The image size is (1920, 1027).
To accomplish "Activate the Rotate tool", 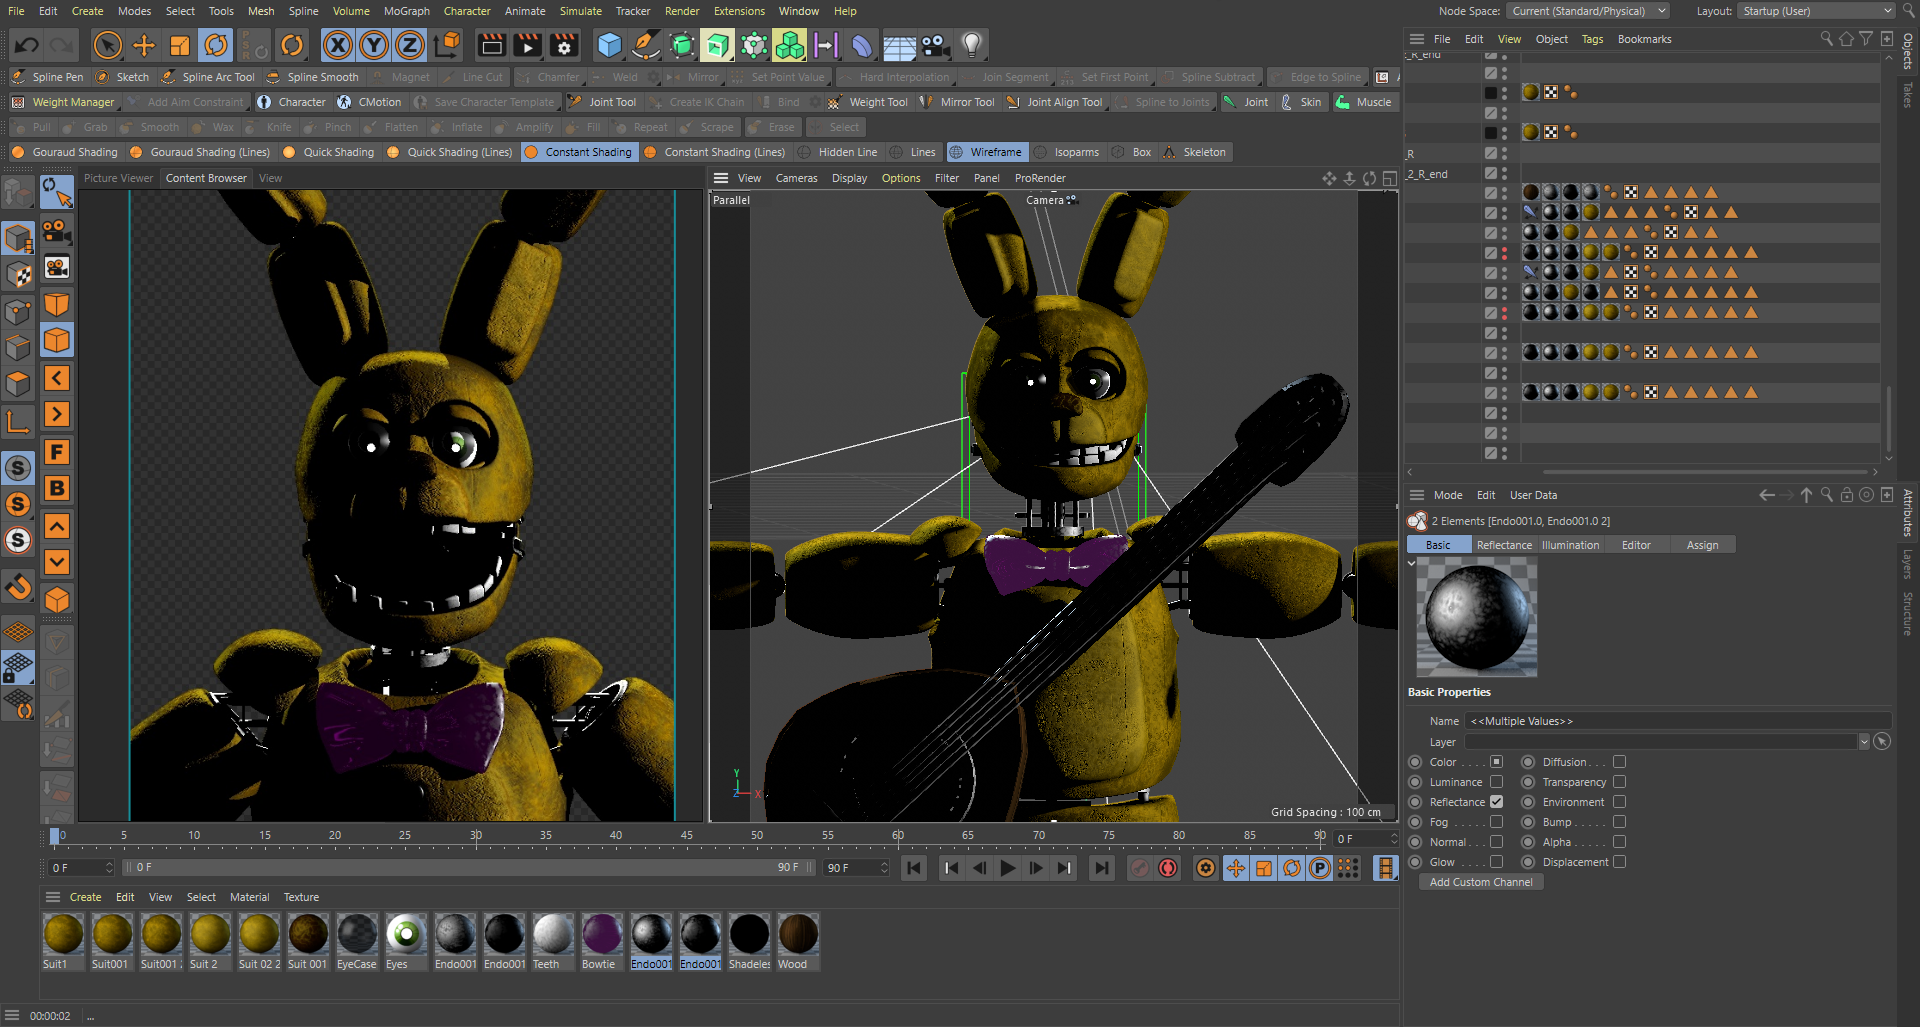I will point(216,45).
